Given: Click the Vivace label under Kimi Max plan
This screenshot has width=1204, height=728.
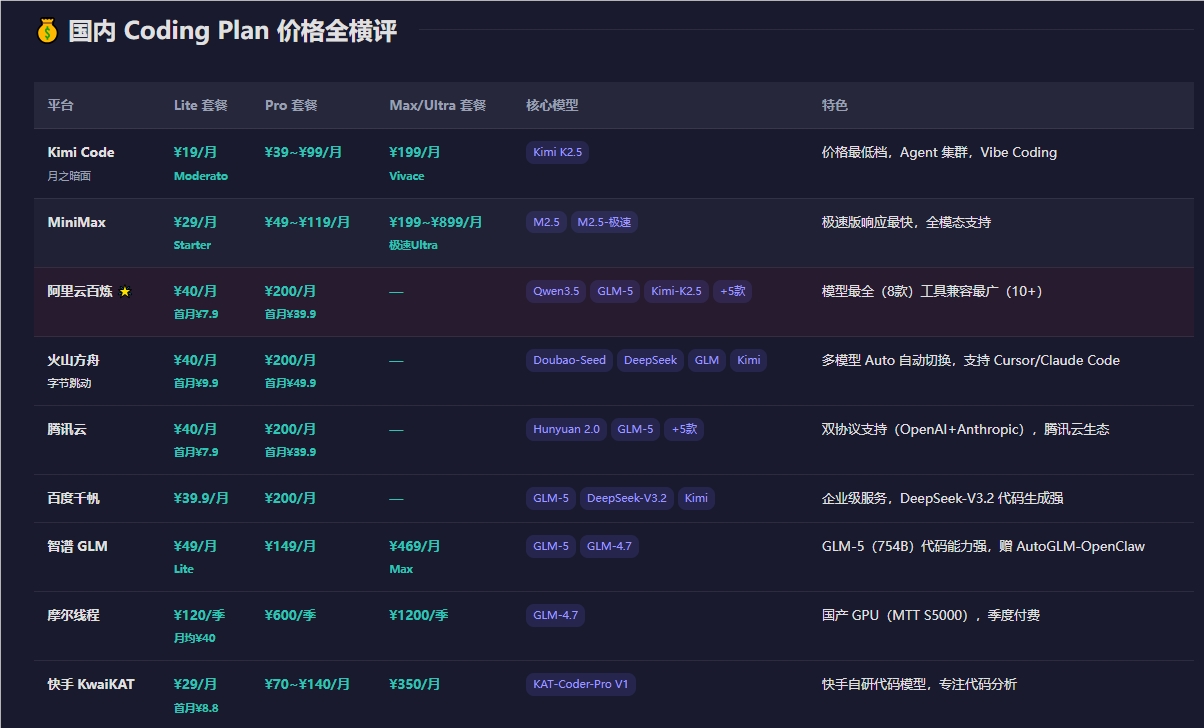Looking at the screenshot, I should pyautogui.click(x=406, y=175).
